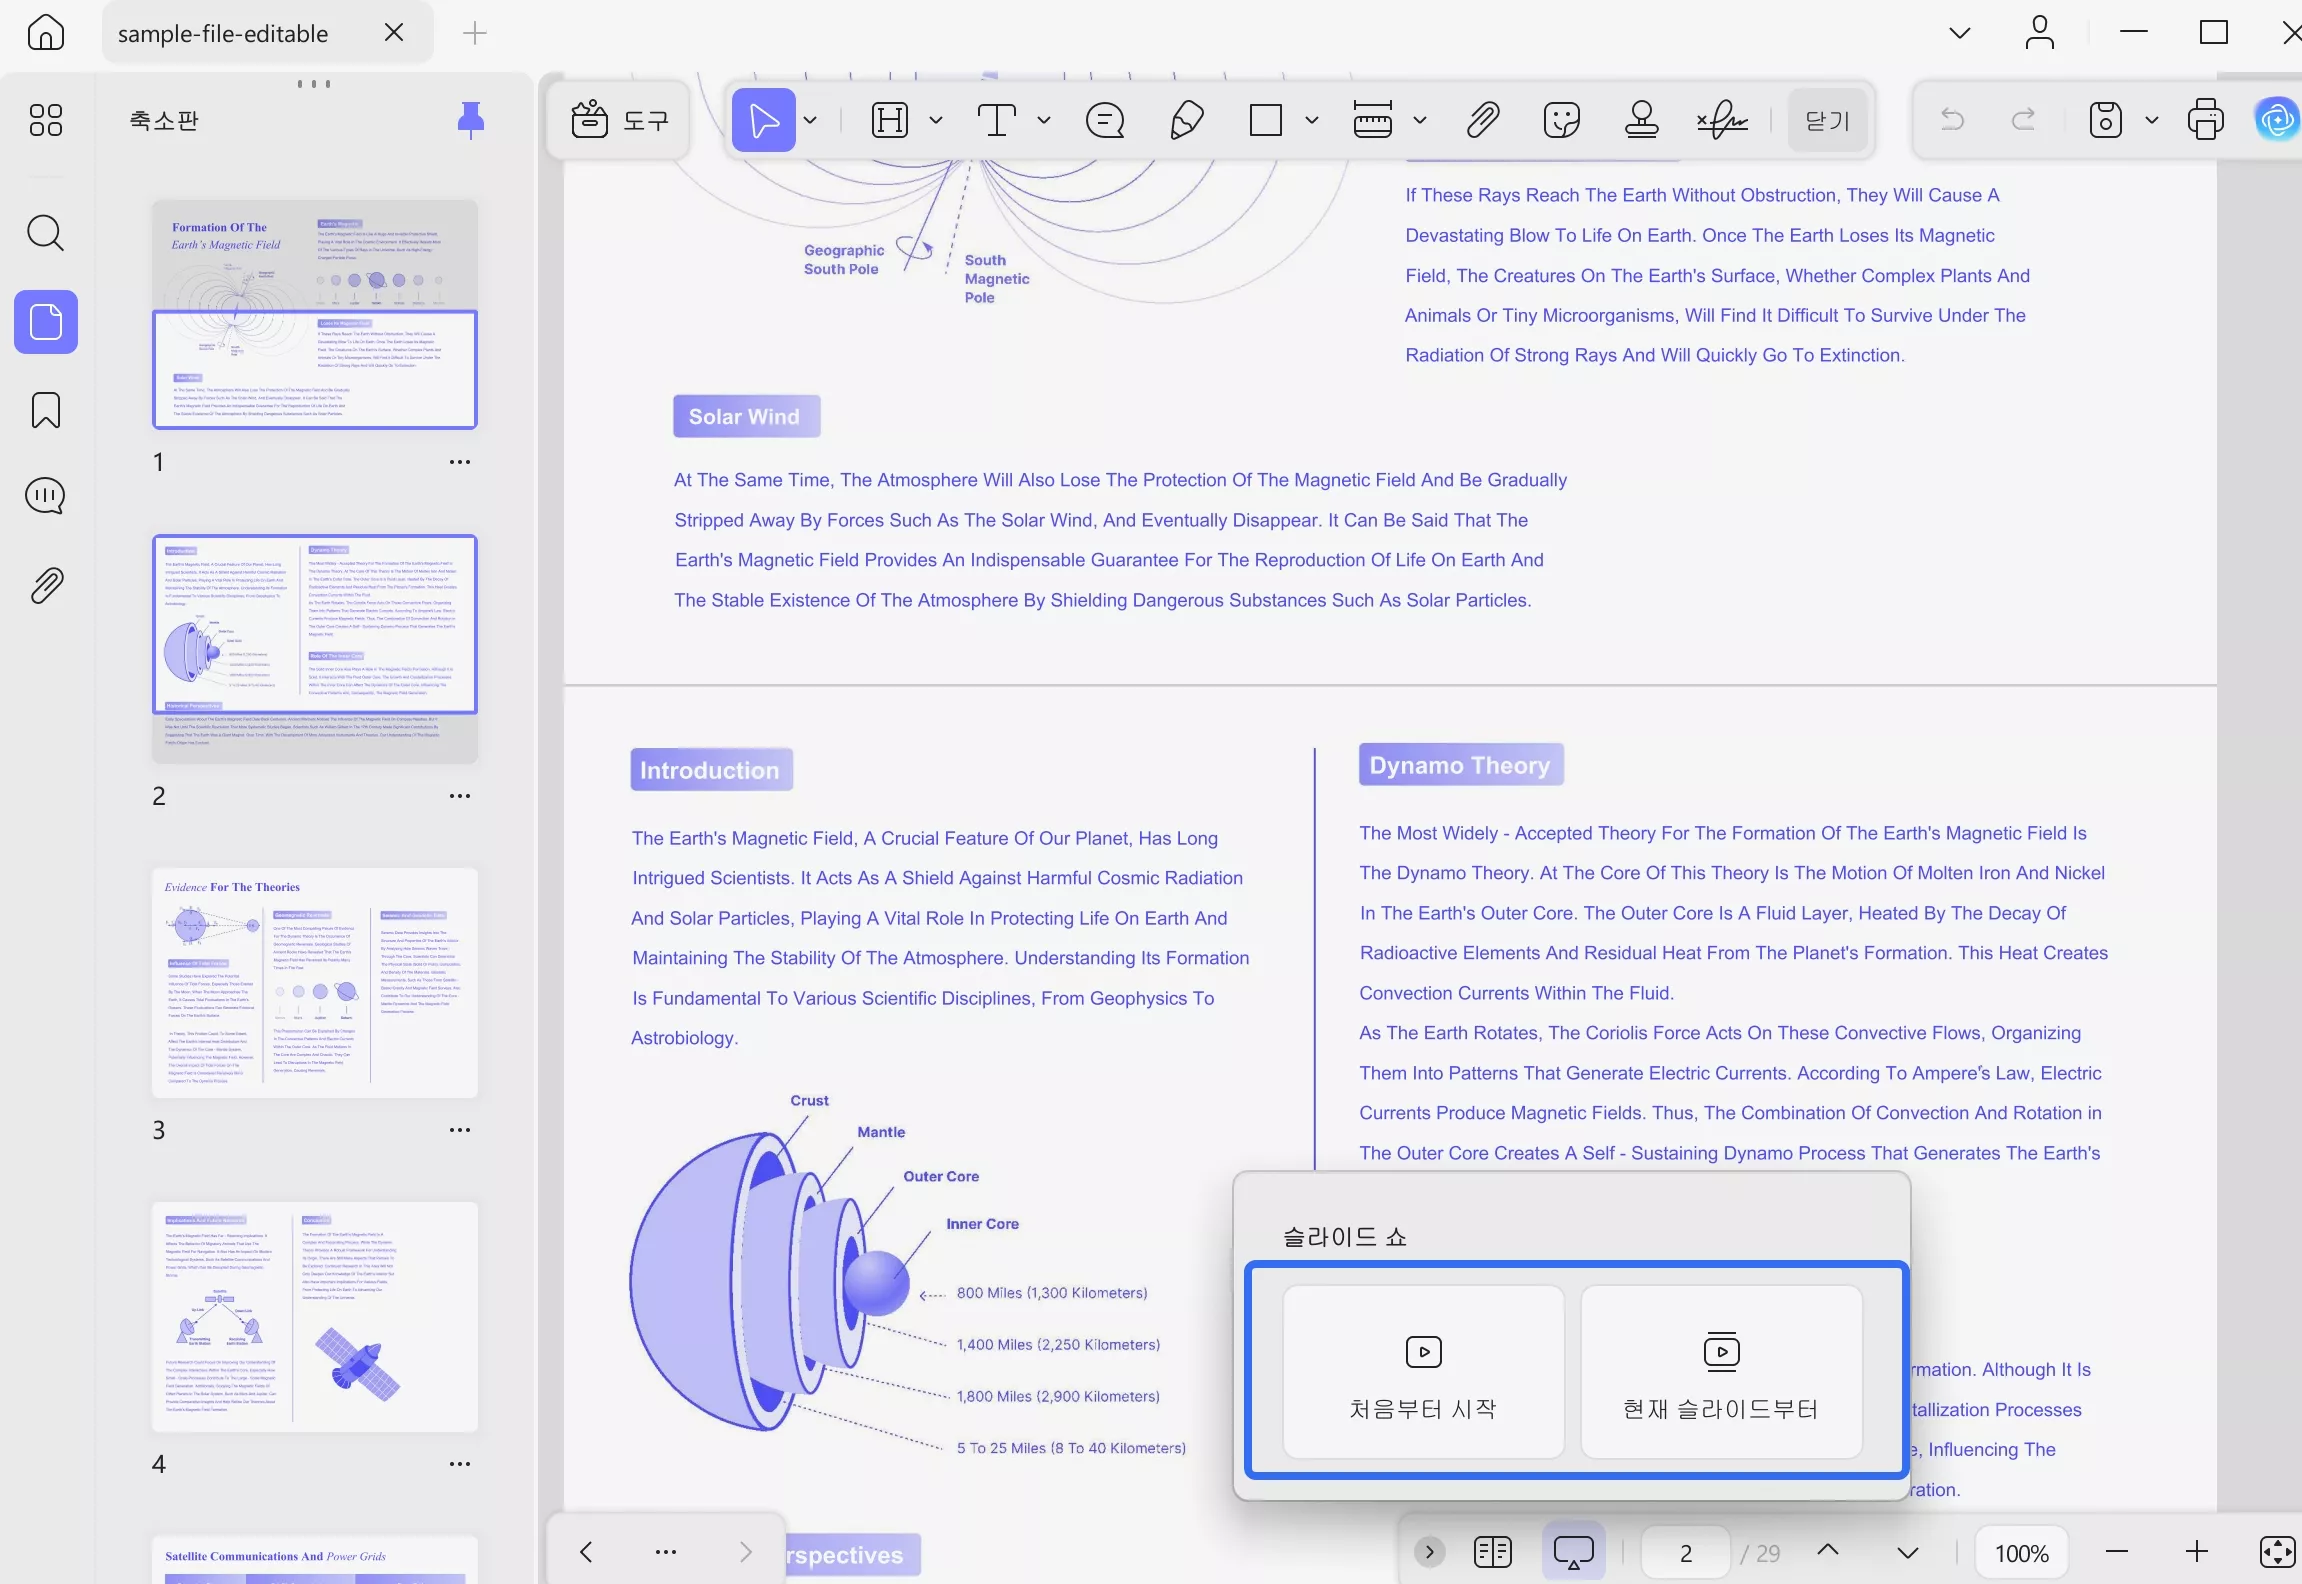
Task: Open the bookmarks panel icon
Action: tap(46, 410)
